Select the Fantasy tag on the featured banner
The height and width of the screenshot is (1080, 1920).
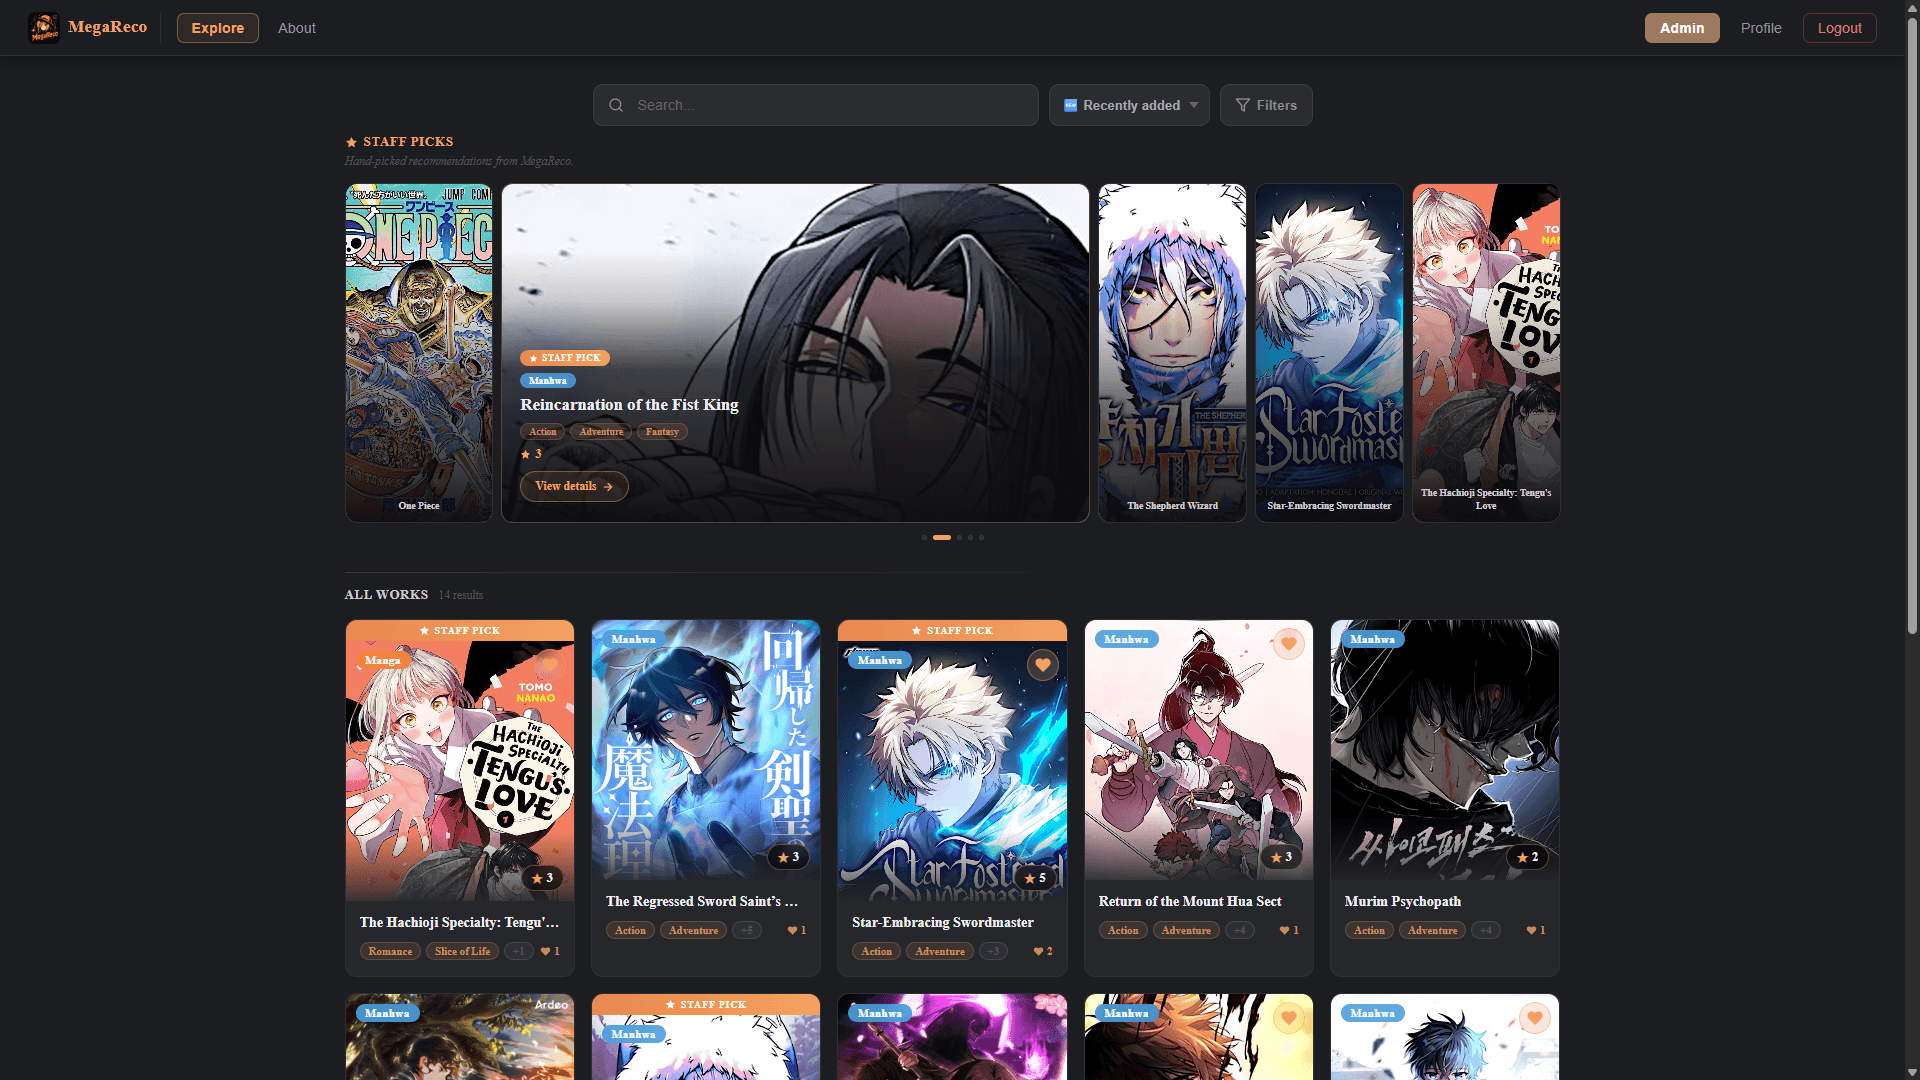tap(662, 432)
